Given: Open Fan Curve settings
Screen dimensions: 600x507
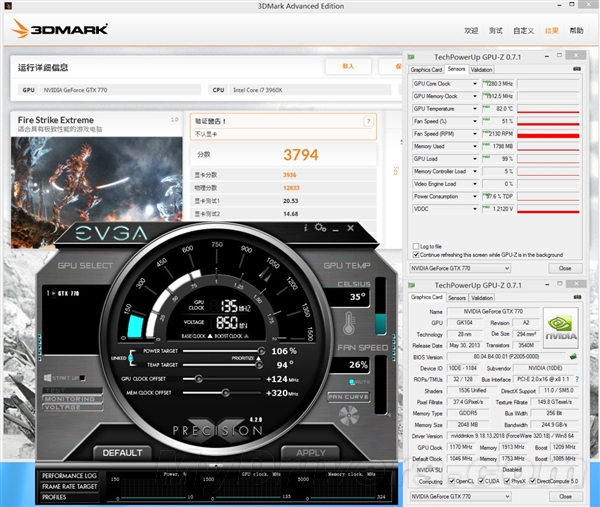Looking at the screenshot, I should tap(348, 397).
